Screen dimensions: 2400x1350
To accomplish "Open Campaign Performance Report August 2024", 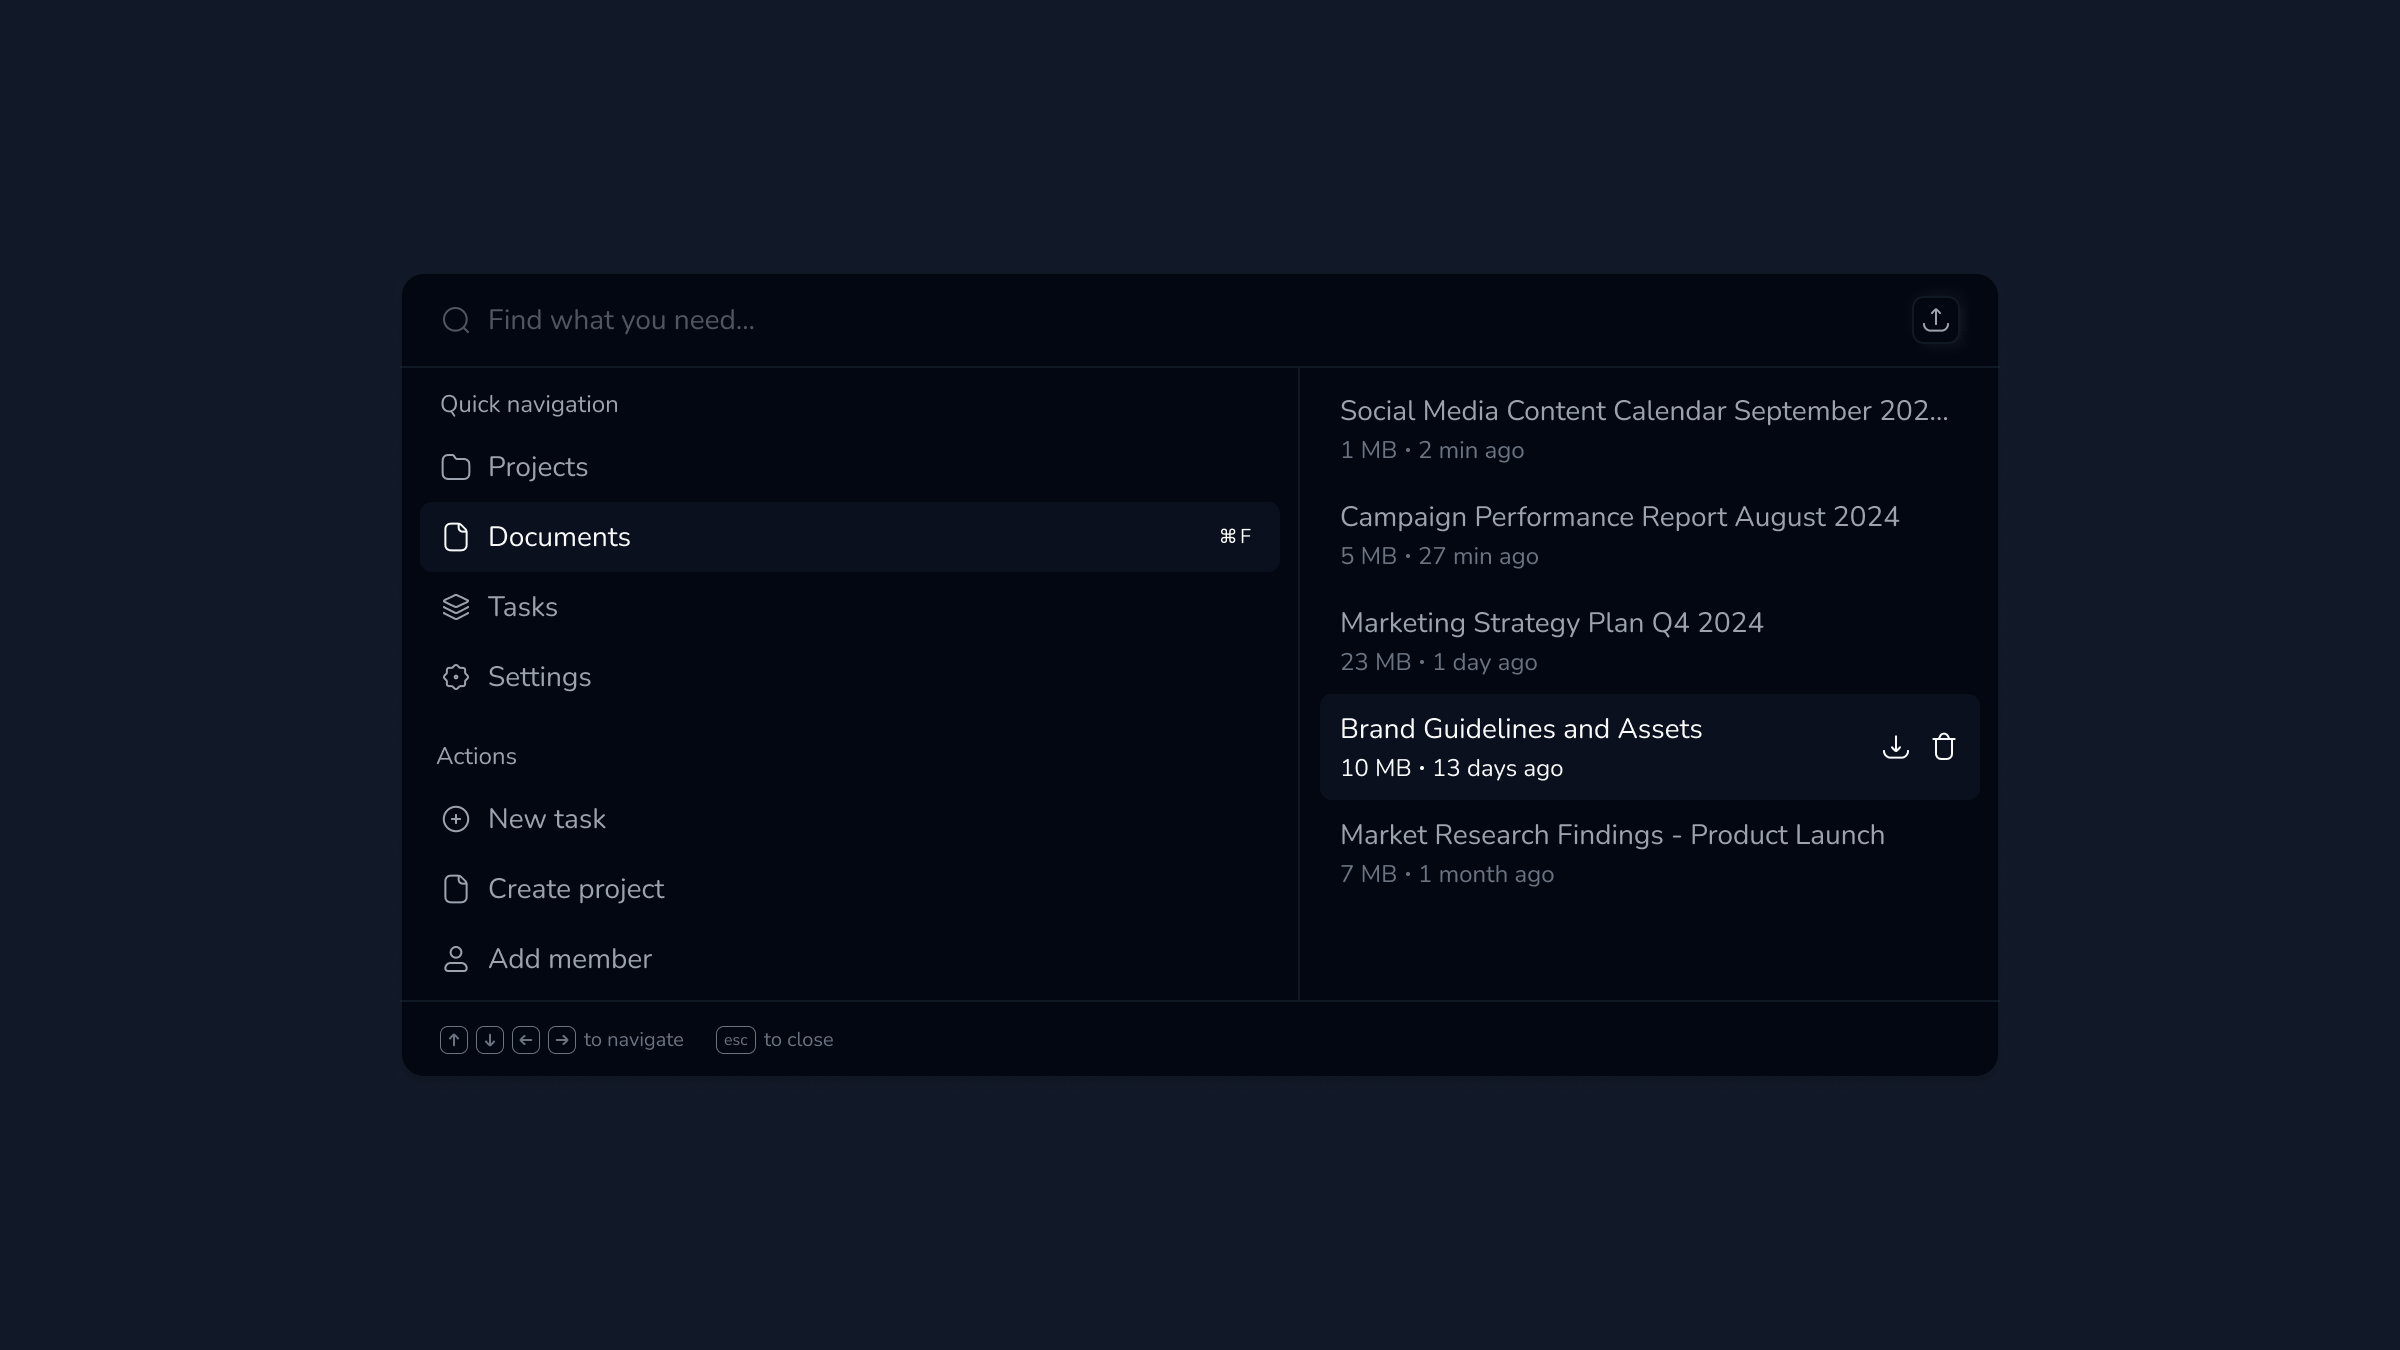I will pos(1618,535).
